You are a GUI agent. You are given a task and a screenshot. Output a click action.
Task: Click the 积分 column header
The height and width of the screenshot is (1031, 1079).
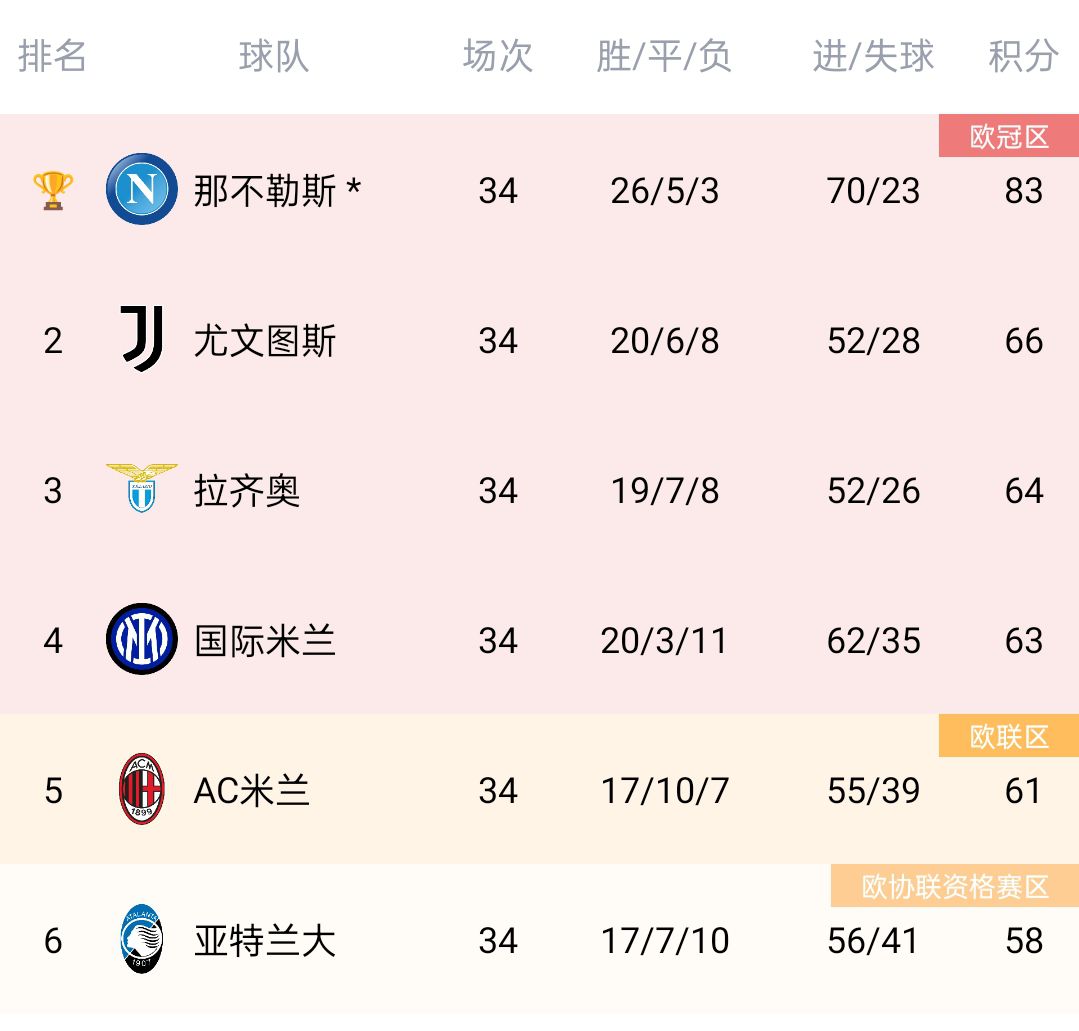(x=1023, y=56)
